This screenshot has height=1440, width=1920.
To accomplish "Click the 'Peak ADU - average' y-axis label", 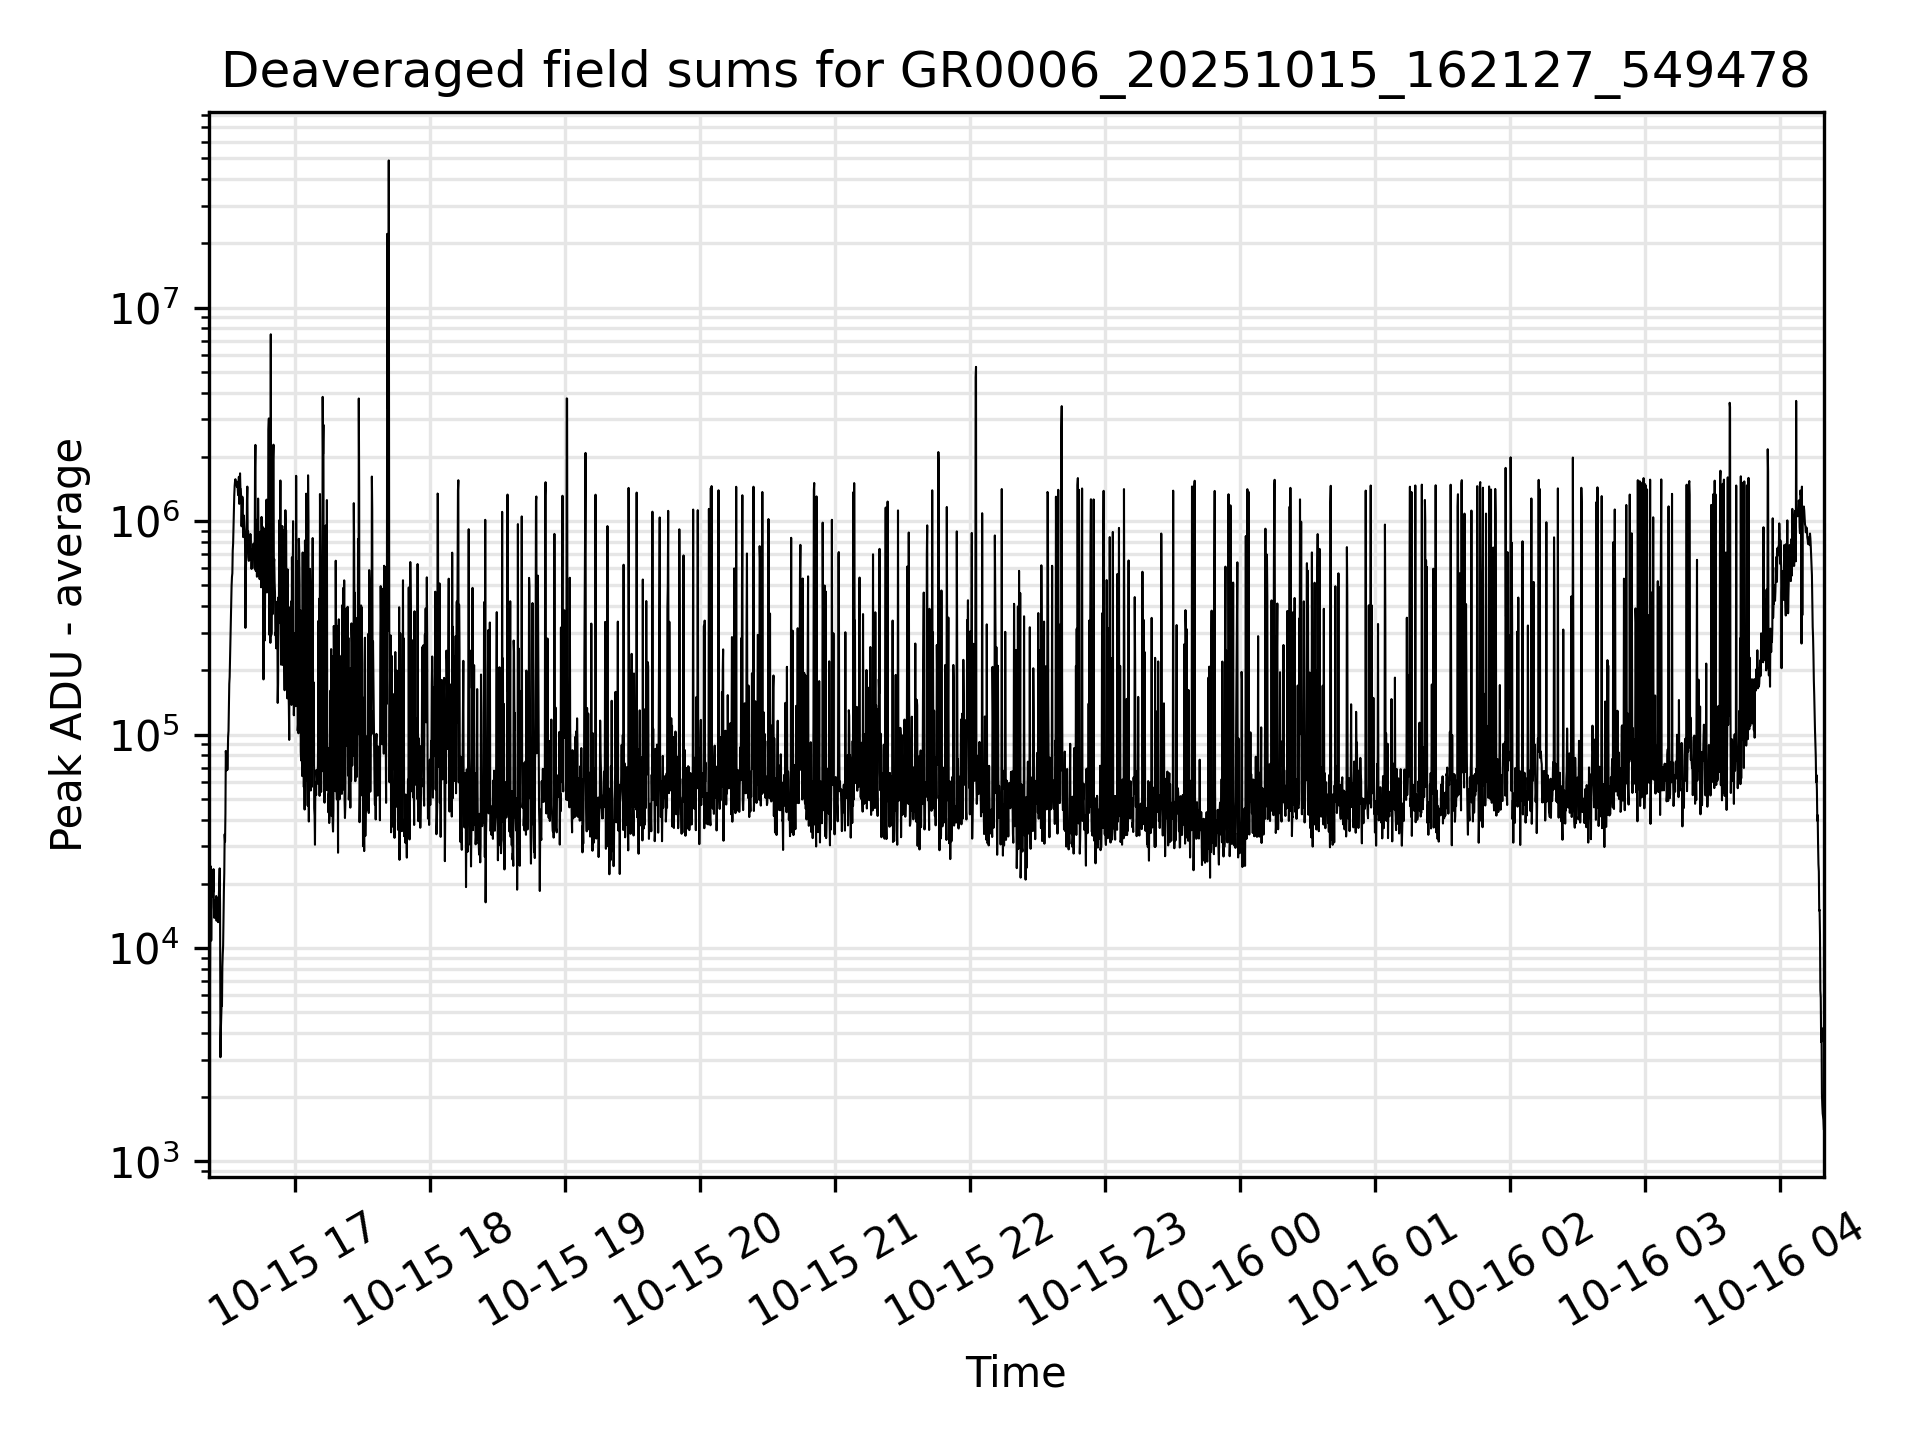I will pyautogui.click(x=68, y=645).
